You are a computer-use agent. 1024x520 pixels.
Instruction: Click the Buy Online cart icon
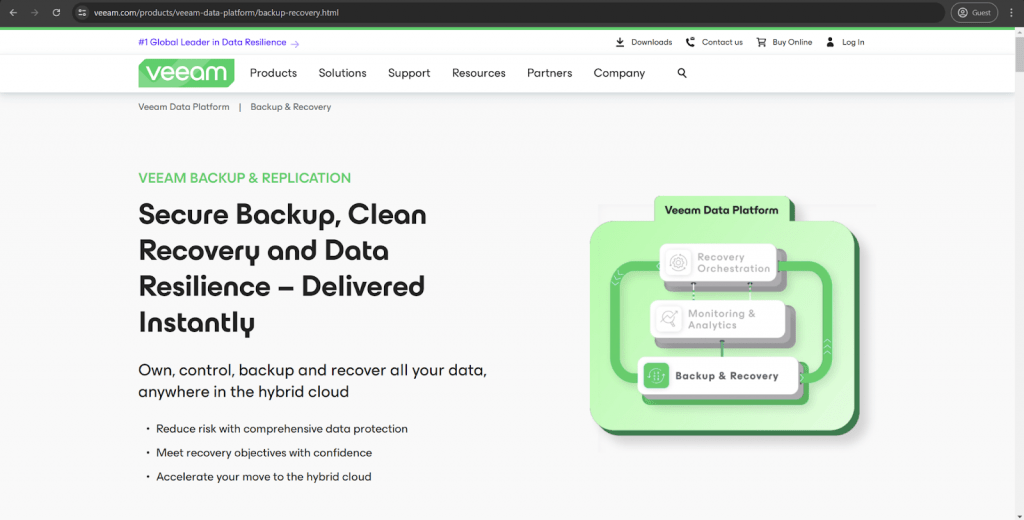(761, 42)
